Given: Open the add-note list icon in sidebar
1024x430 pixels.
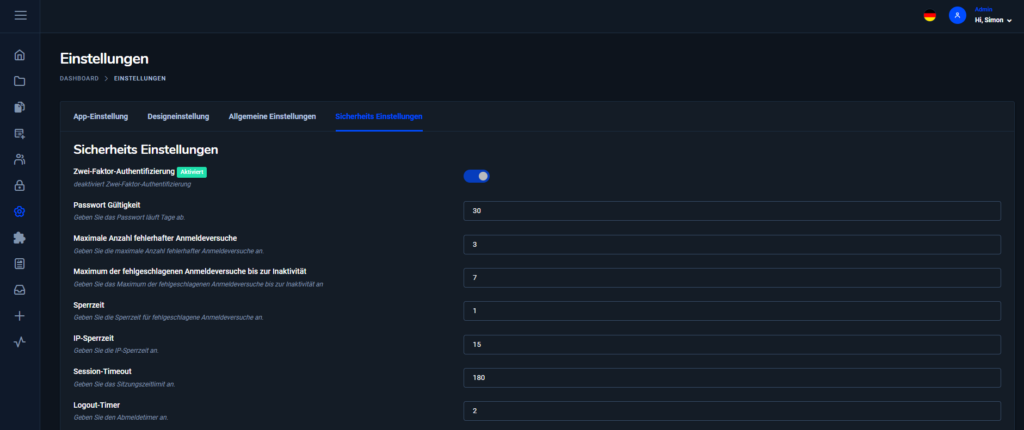Looking at the screenshot, I should click(x=20, y=133).
